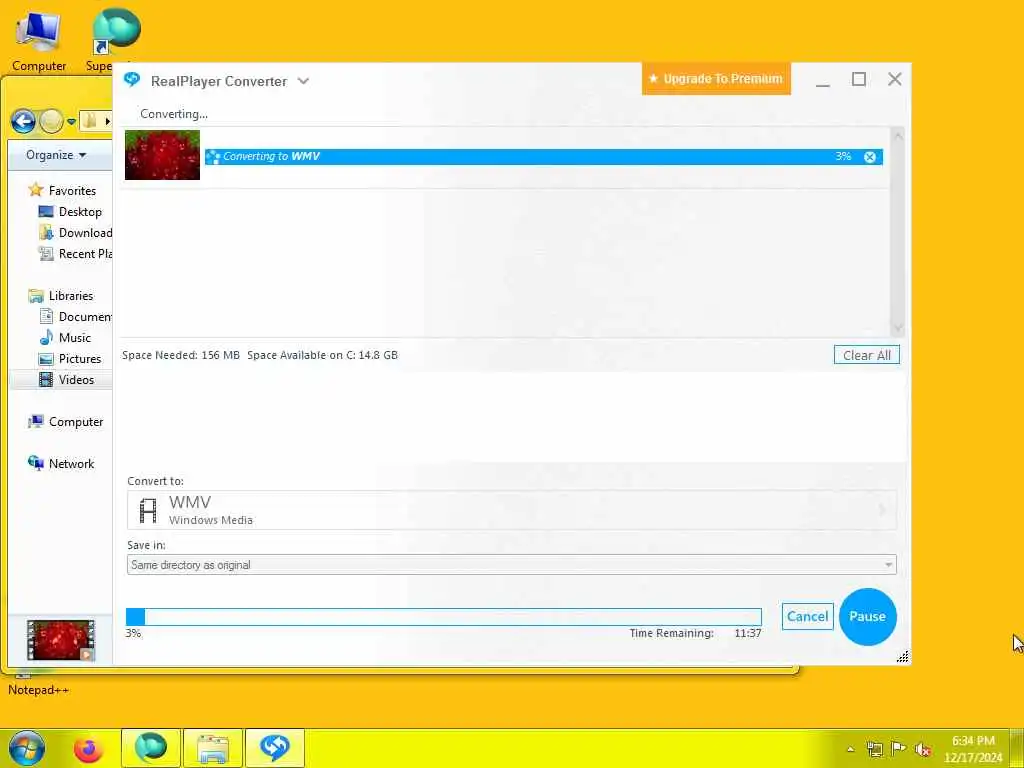The height and width of the screenshot is (768, 1024).
Task: Switch to Windows Explorer taskbar button
Action: tap(213, 748)
